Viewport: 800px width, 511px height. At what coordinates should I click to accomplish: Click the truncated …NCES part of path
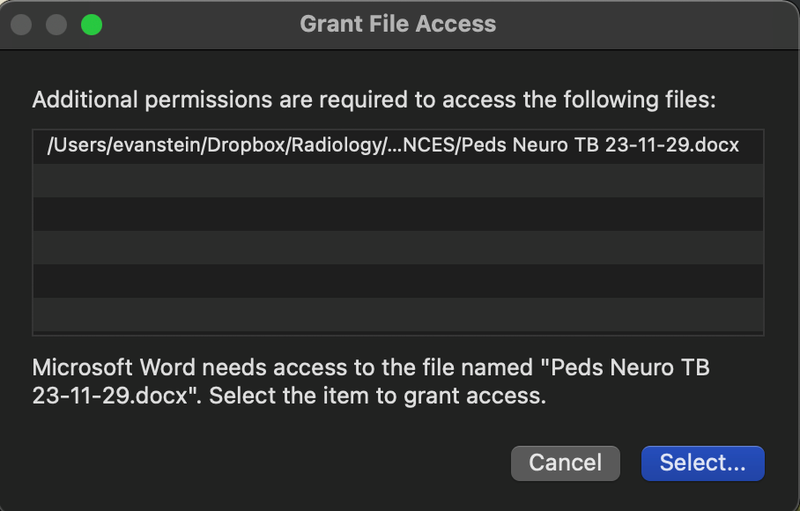pyautogui.click(x=412, y=146)
